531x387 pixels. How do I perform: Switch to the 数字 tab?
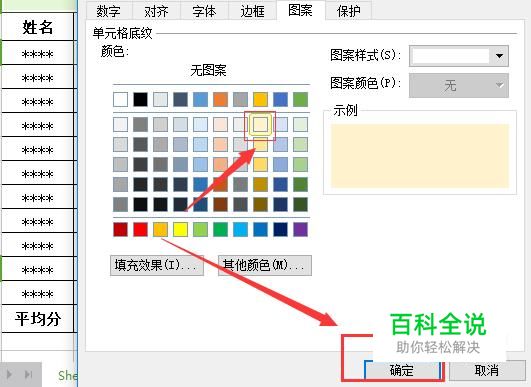109,11
